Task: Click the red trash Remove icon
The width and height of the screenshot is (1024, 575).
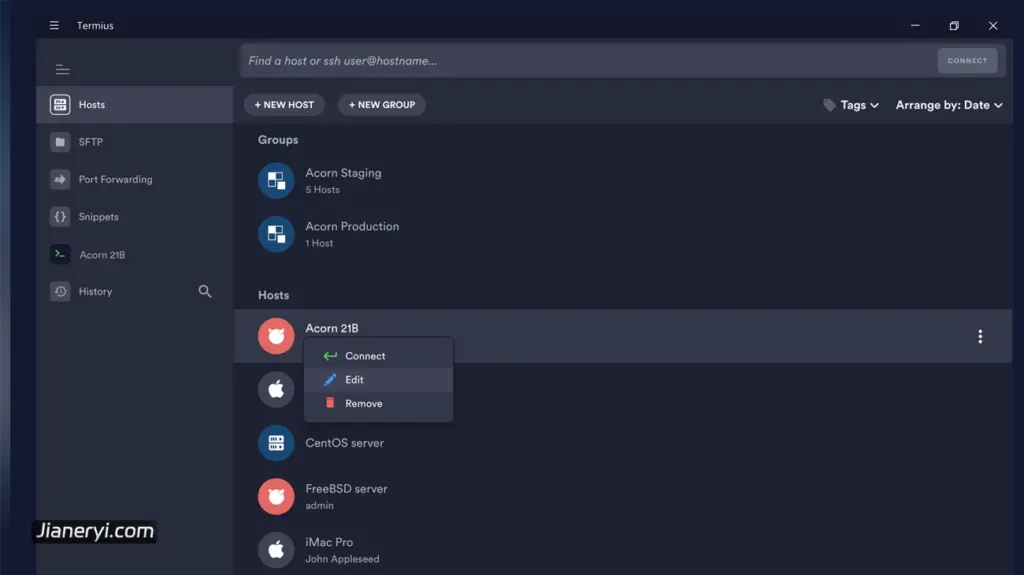Action: [x=330, y=403]
